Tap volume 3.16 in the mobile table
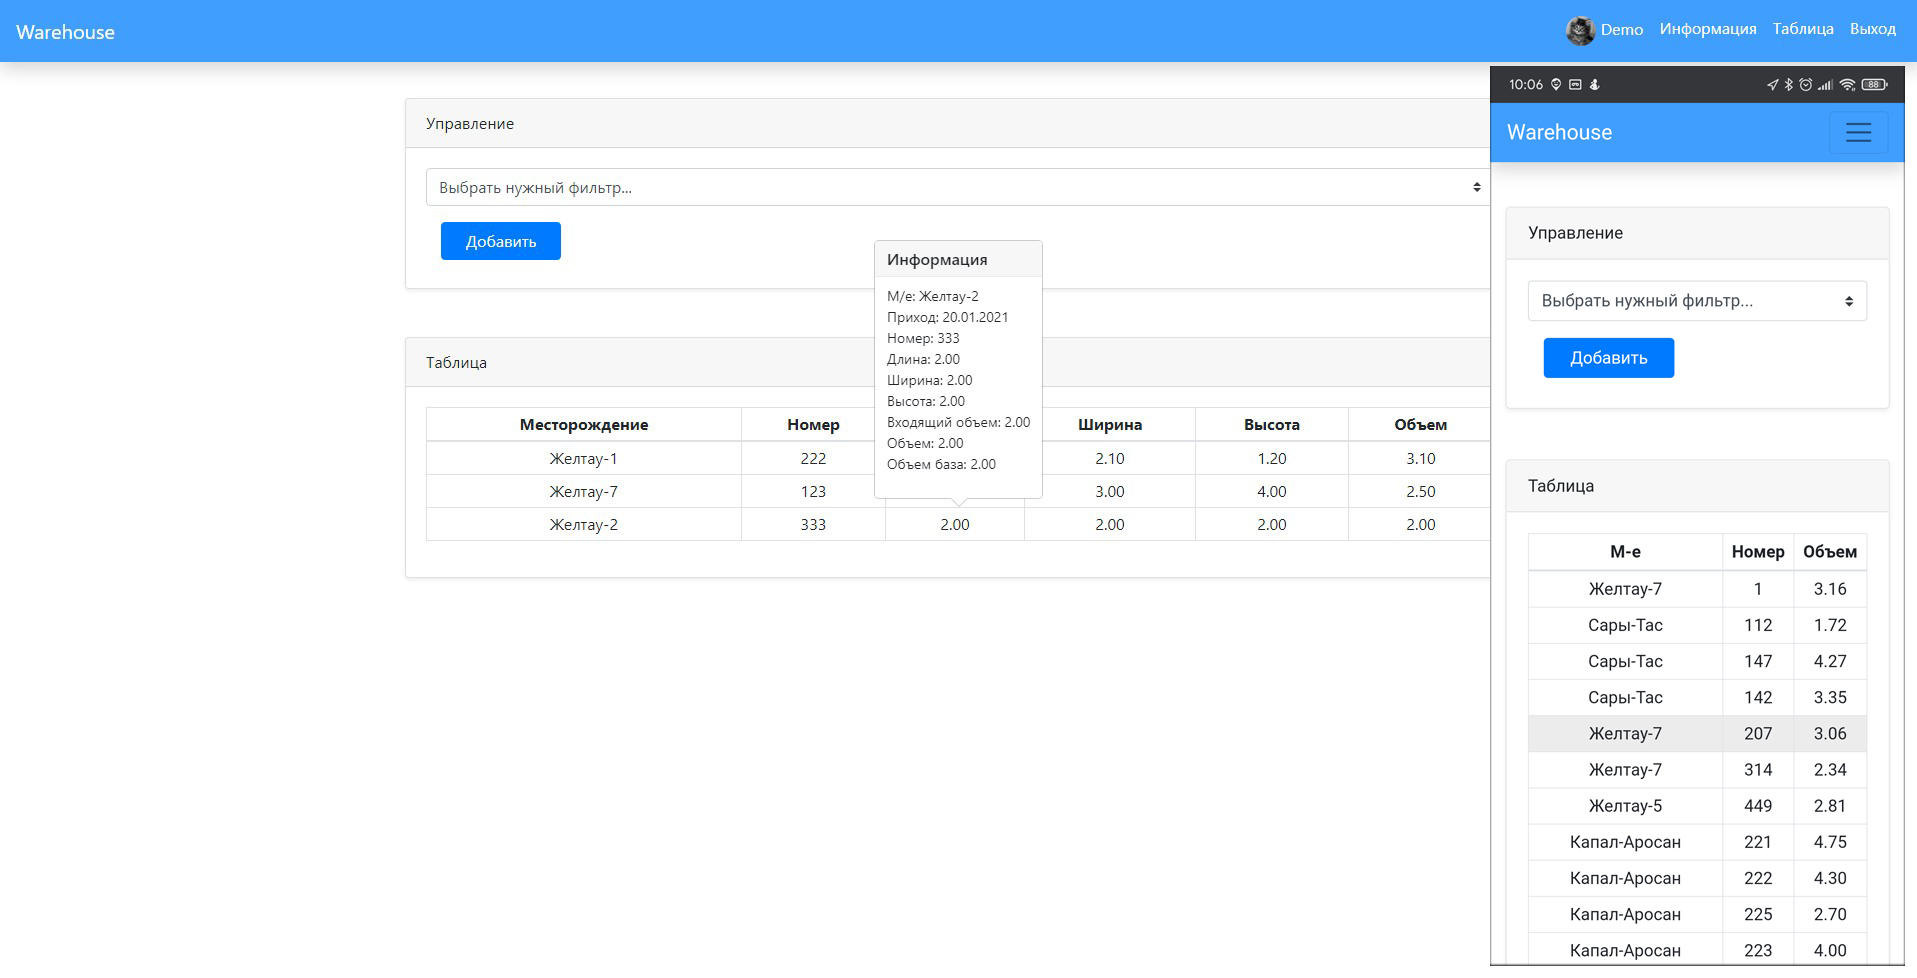 pyautogui.click(x=1830, y=589)
